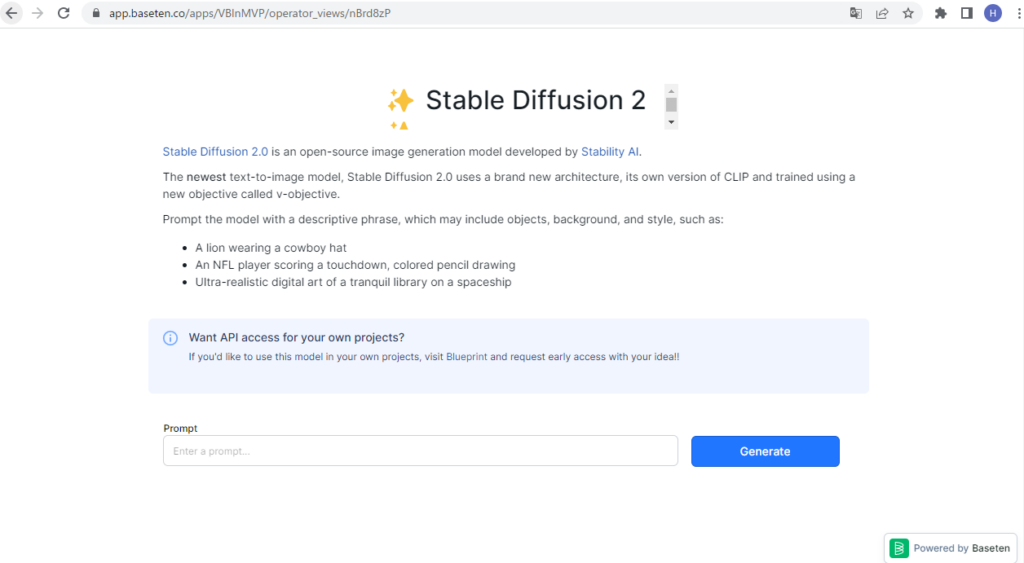This screenshot has width=1024, height=563.
Task: Open the Stable Diffusion 2.0 link
Action: click(x=215, y=152)
